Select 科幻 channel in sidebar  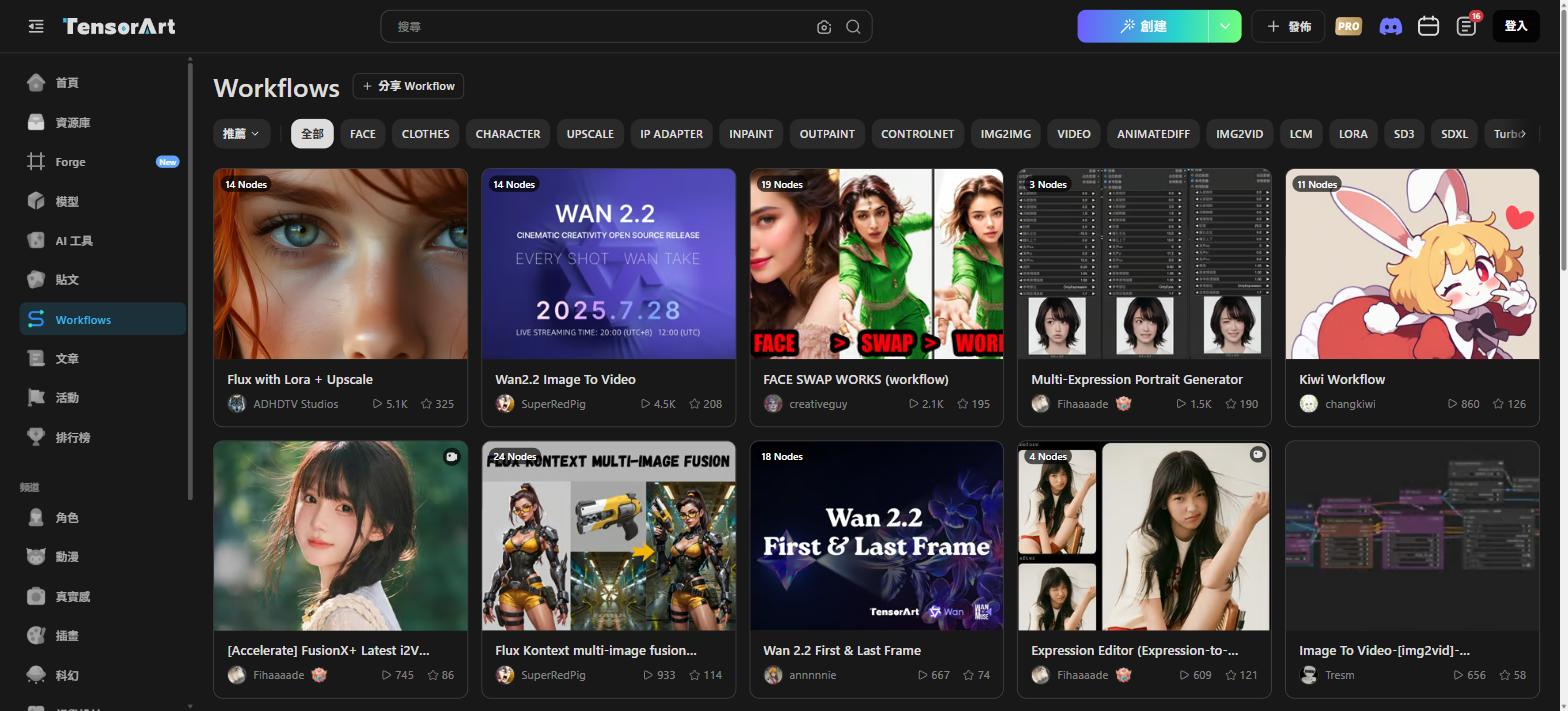pos(102,675)
